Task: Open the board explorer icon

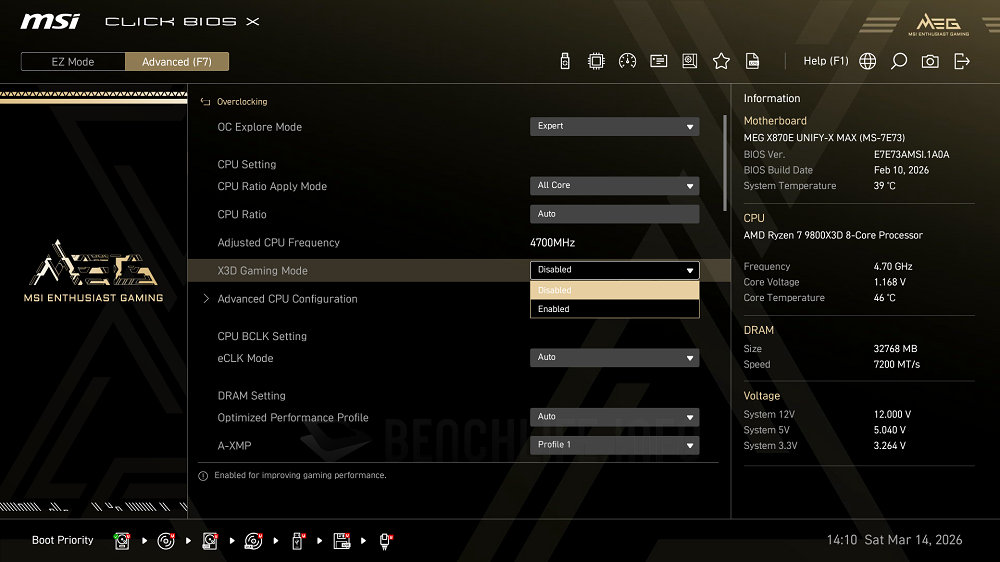Action: pyautogui.click(x=689, y=61)
